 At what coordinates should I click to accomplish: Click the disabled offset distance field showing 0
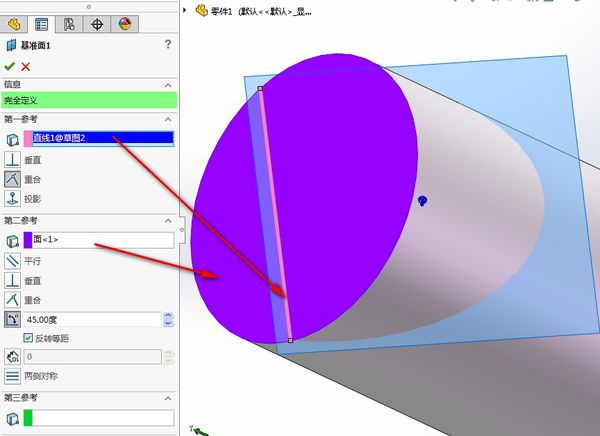click(x=93, y=357)
